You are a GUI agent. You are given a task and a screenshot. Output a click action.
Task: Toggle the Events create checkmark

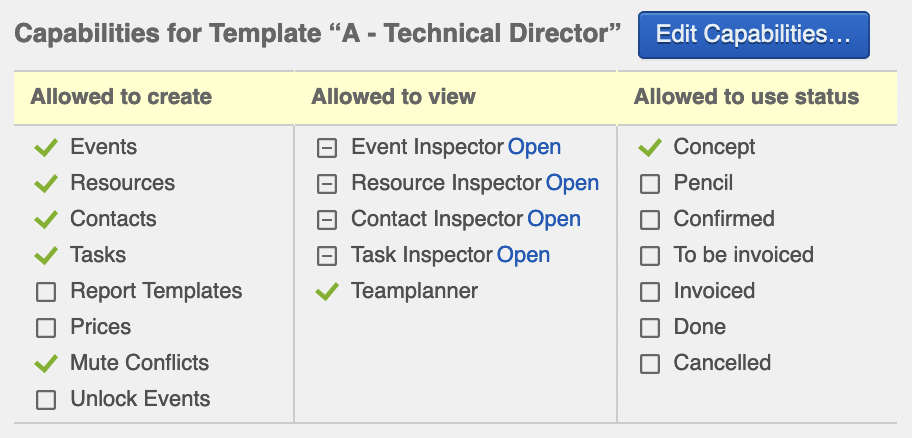[x=45, y=148]
